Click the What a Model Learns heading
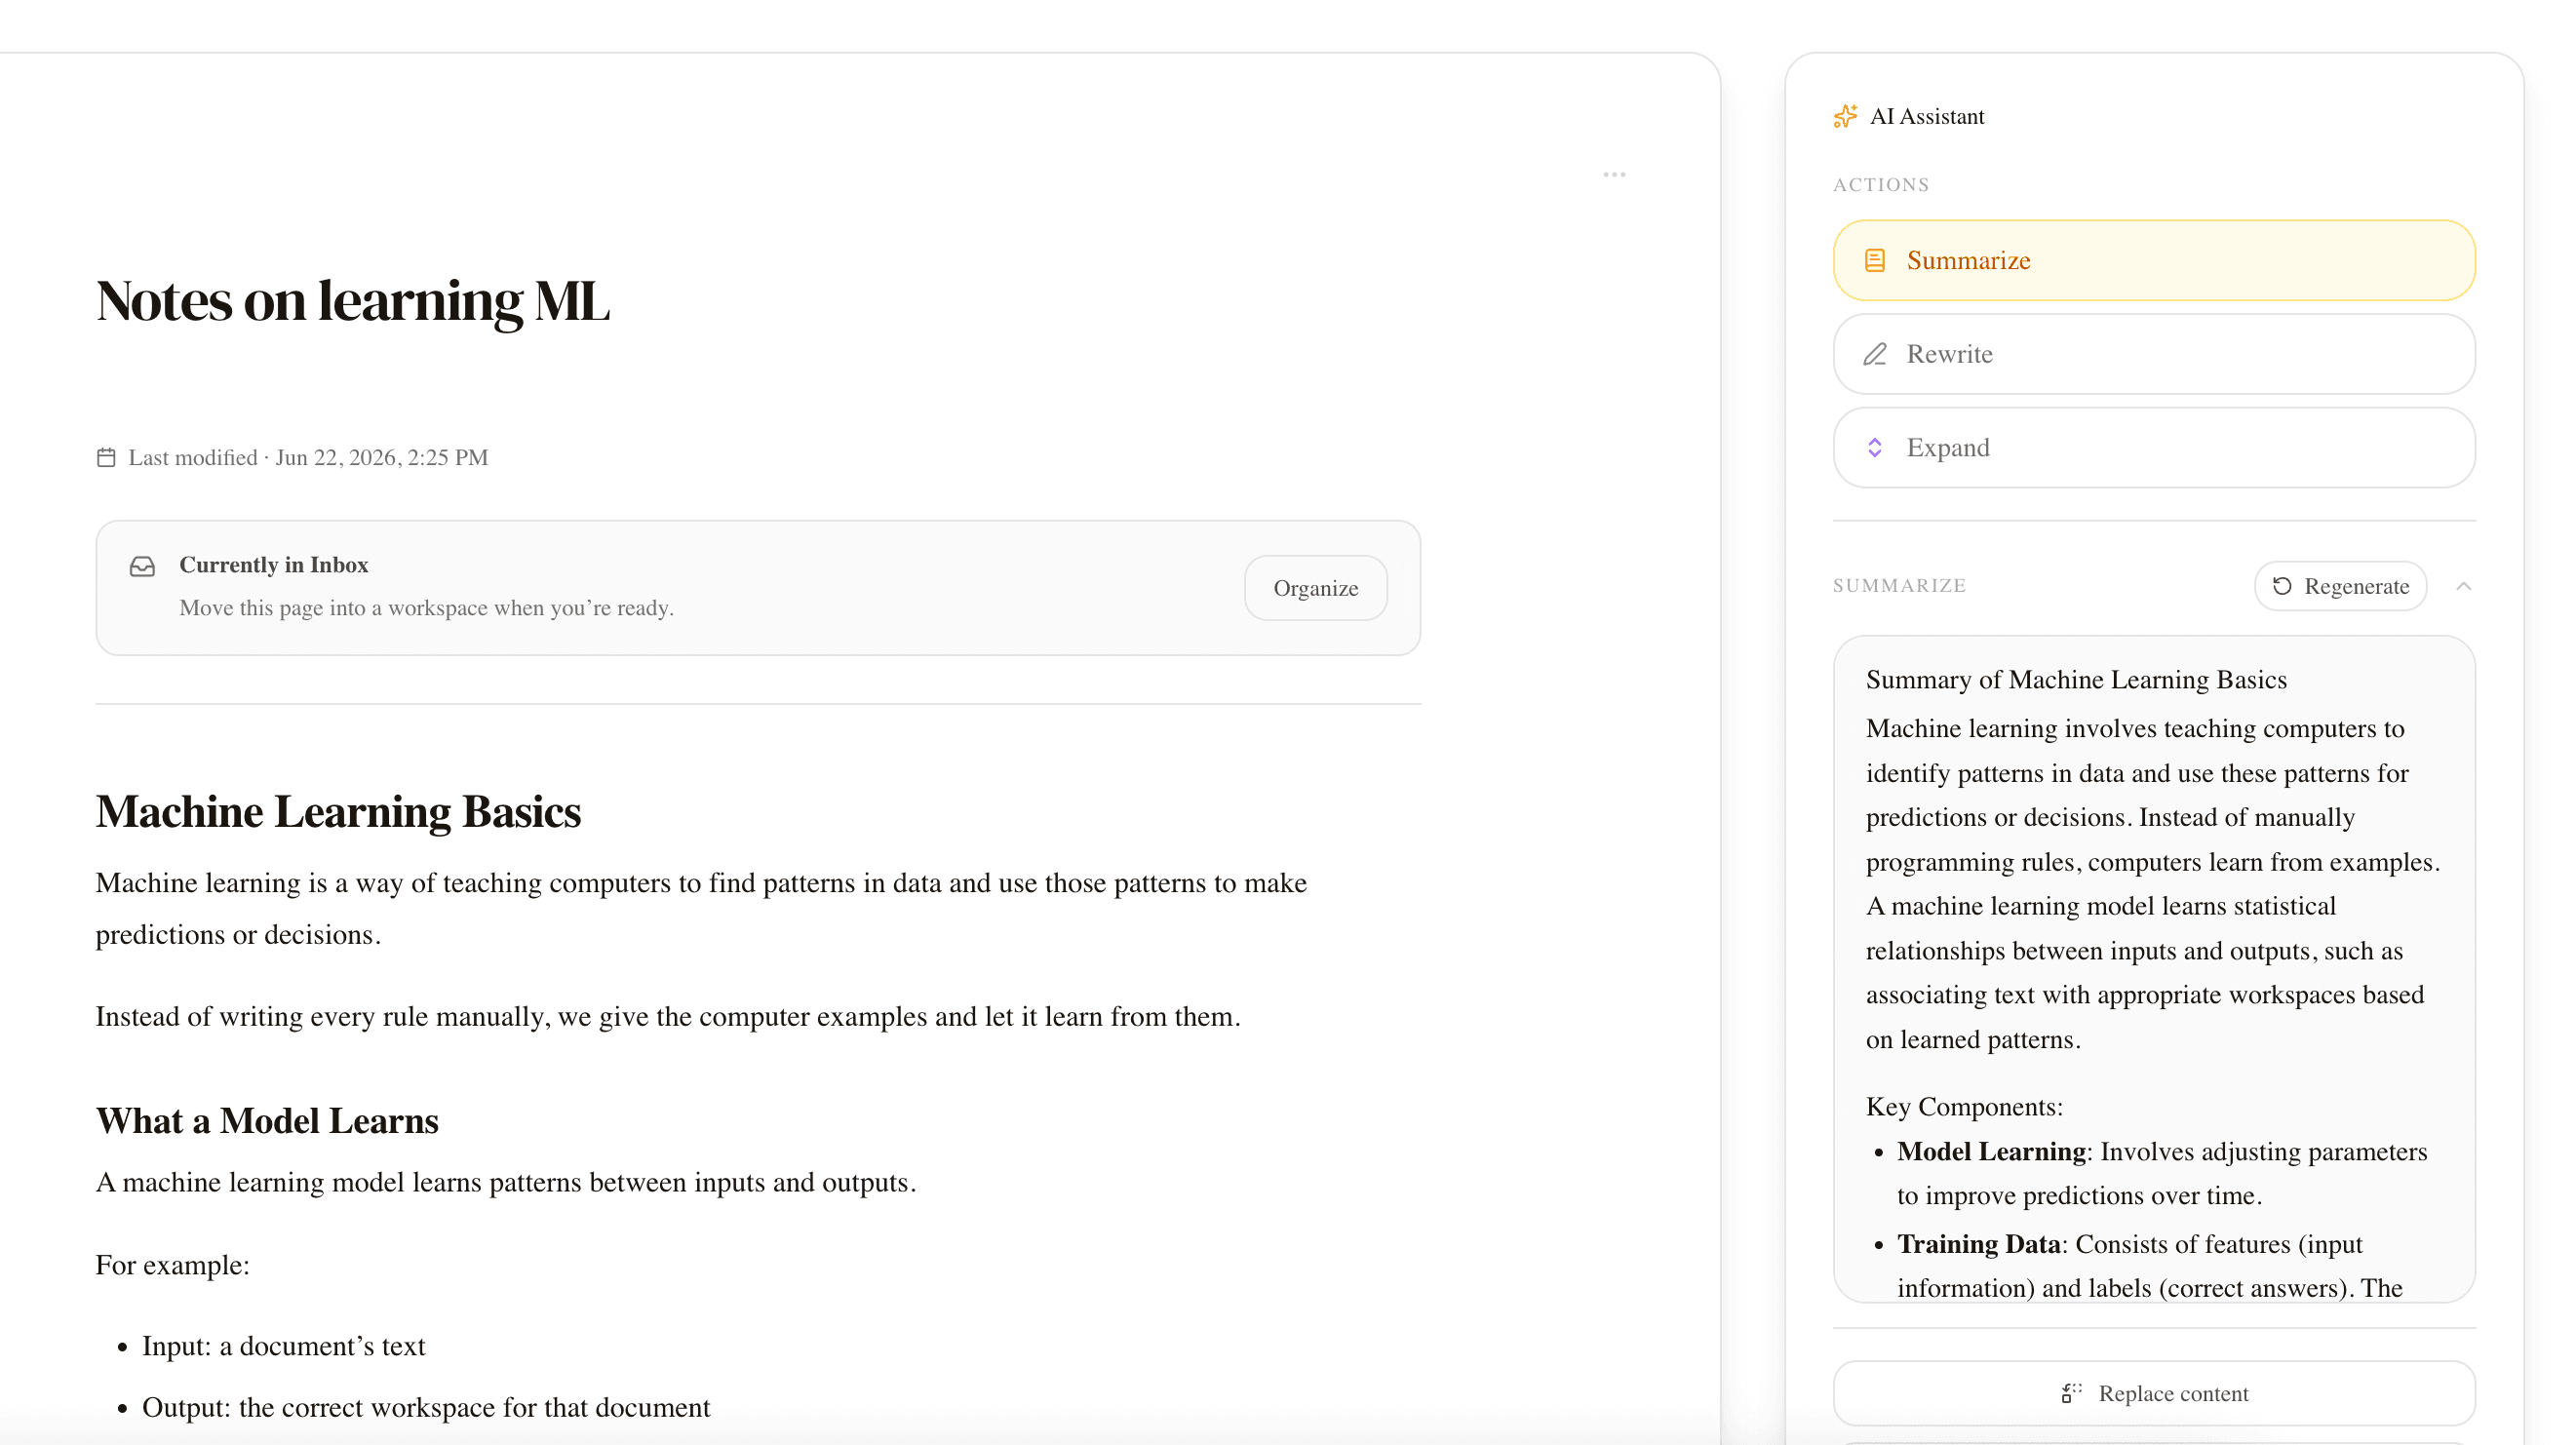This screenshot has height=1445, width=2576. (267, 1121)
